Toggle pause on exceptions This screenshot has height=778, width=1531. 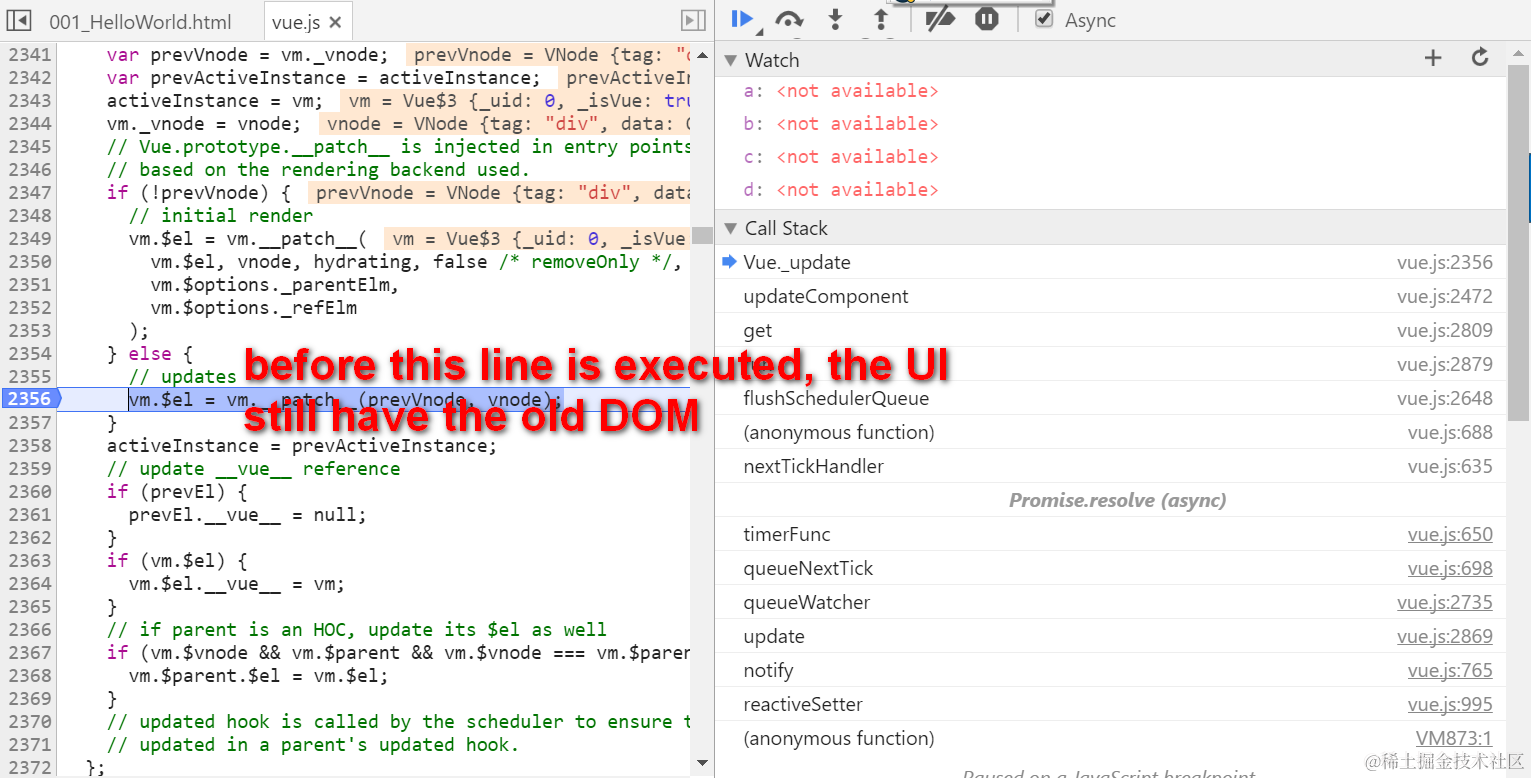(x=987, y=19)
